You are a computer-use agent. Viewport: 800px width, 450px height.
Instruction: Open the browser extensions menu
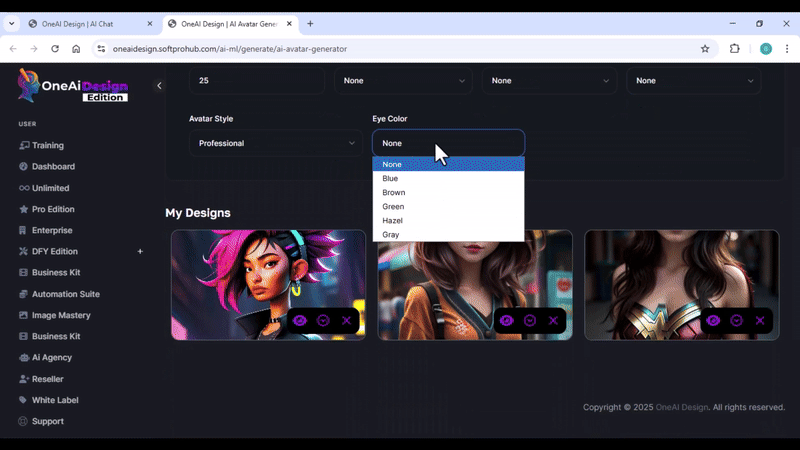(735, 48)
